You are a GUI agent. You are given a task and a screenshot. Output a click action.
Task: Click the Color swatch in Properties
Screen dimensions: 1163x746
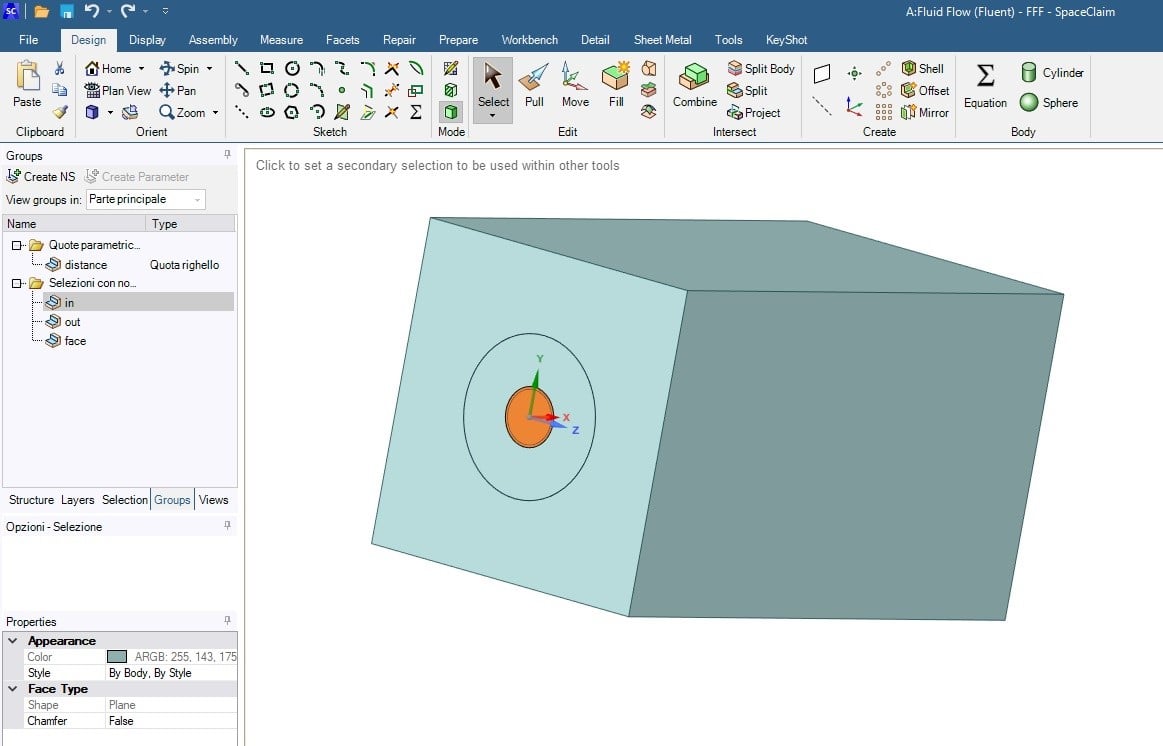(x=116, y=657)
